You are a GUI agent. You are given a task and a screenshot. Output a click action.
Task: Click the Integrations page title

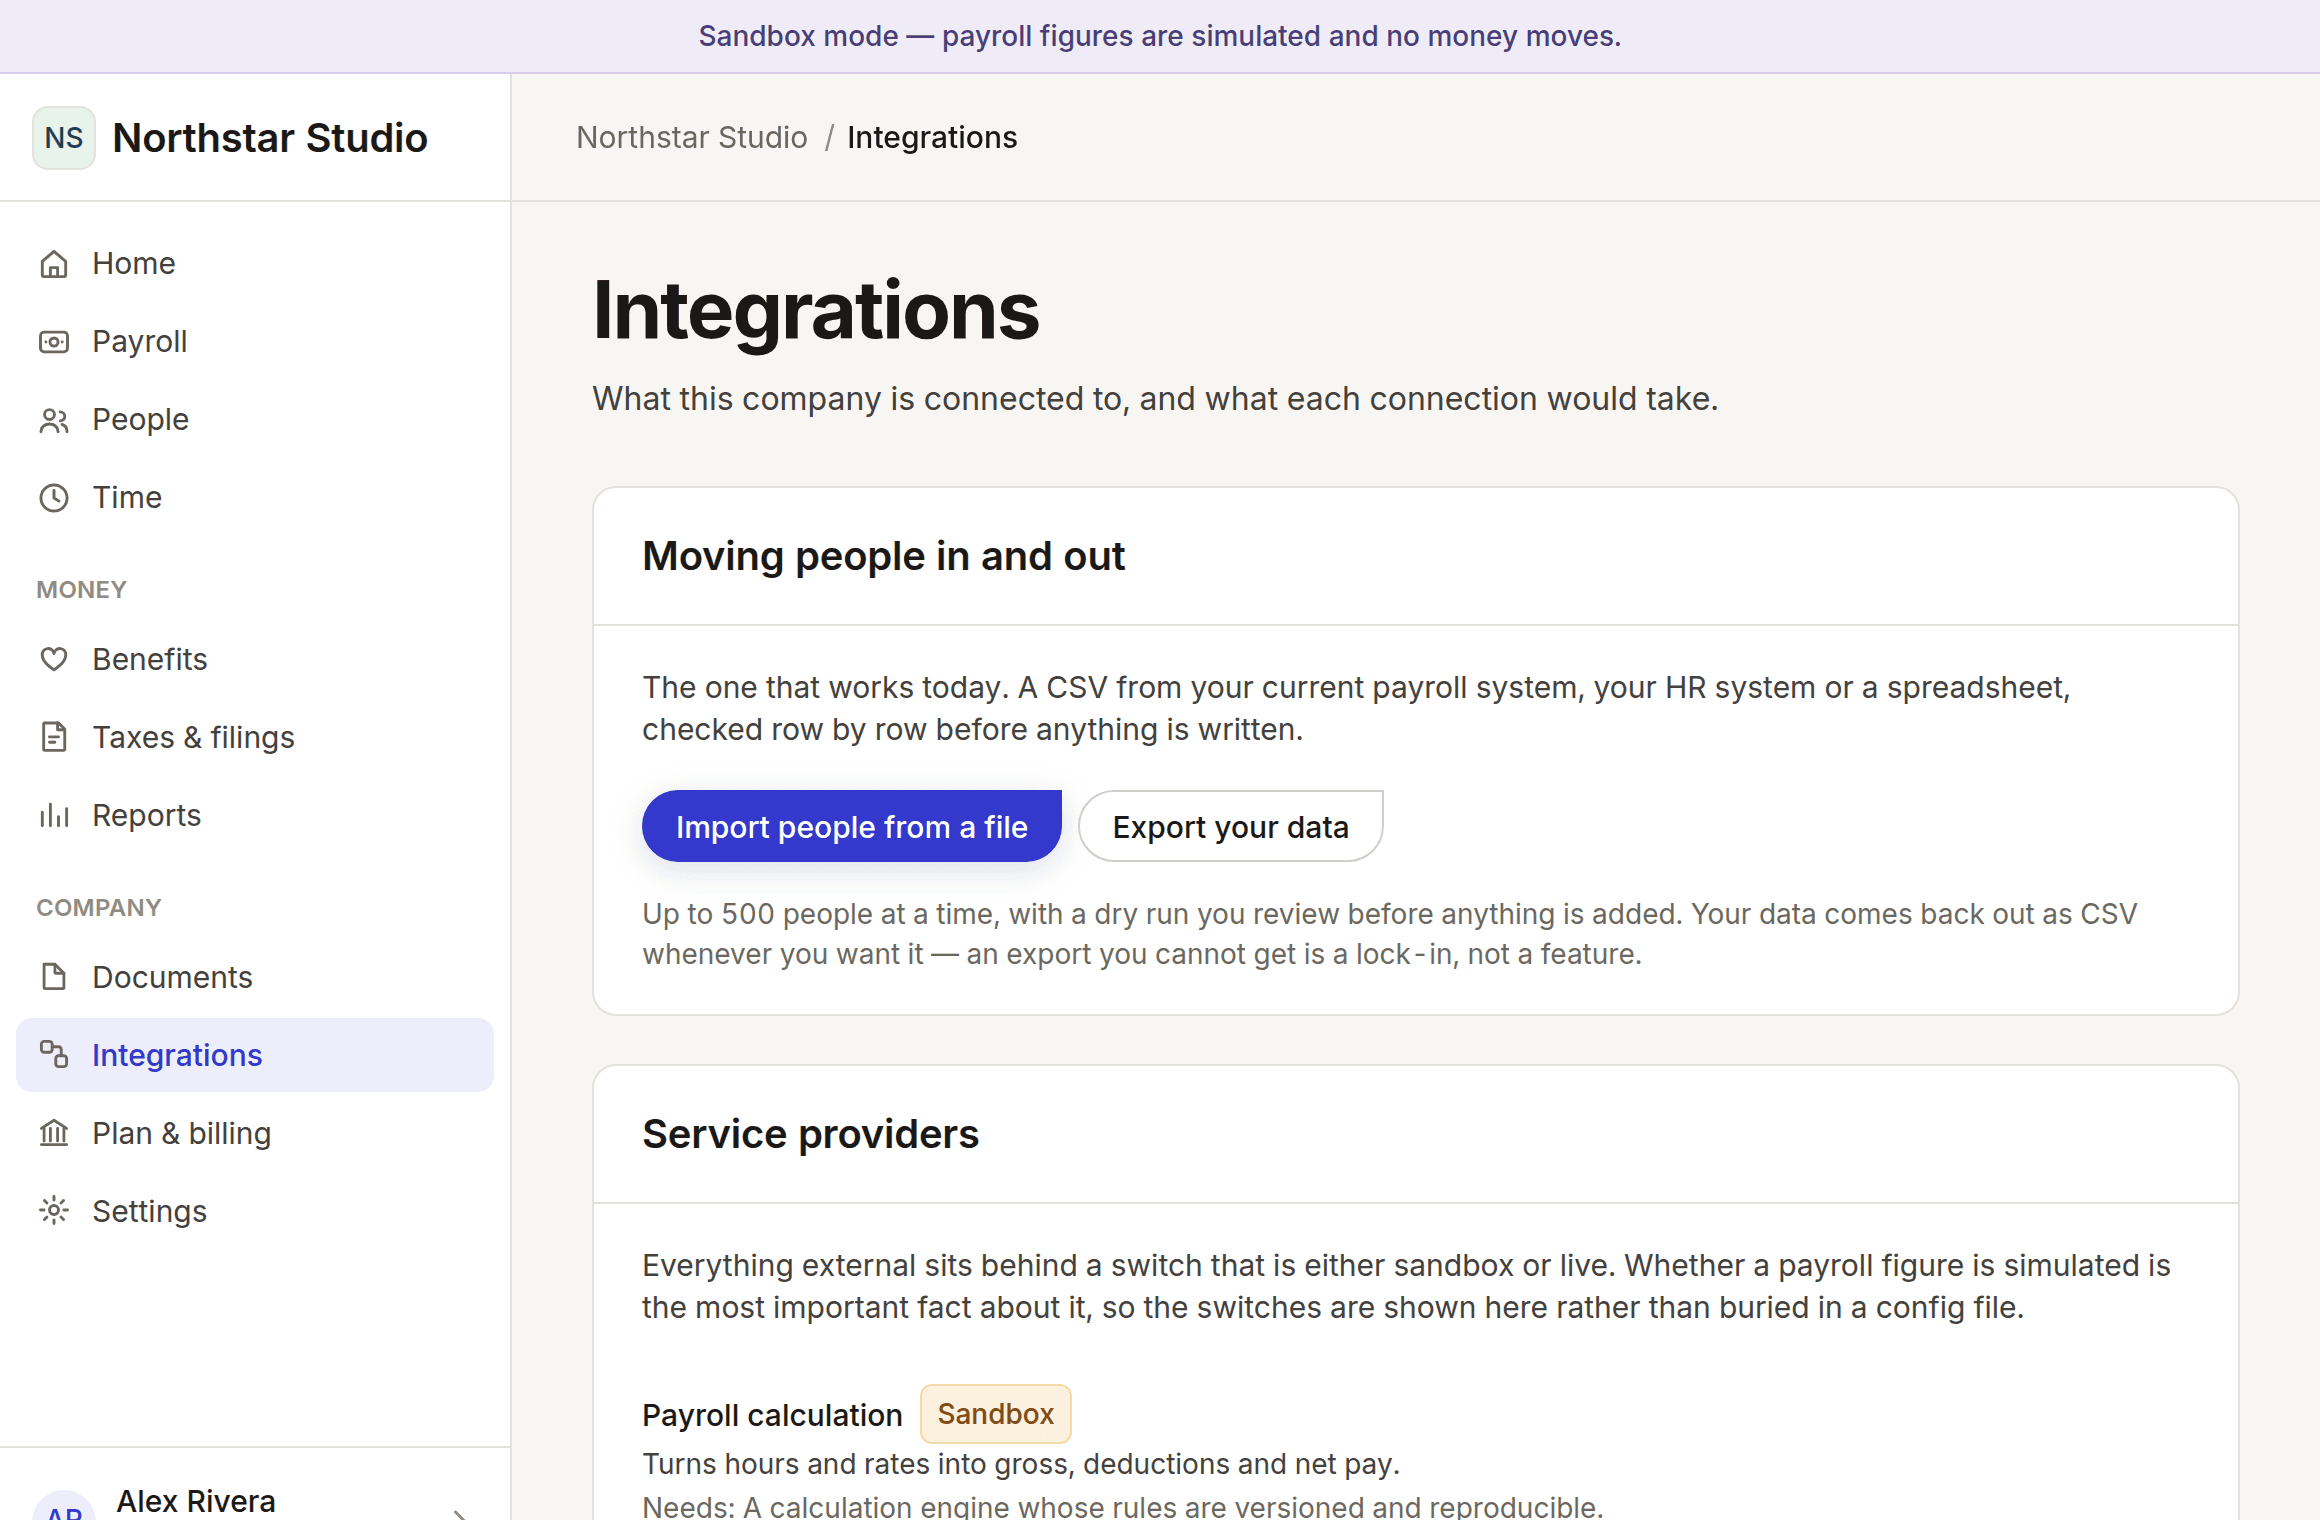[x=816, y=311]
